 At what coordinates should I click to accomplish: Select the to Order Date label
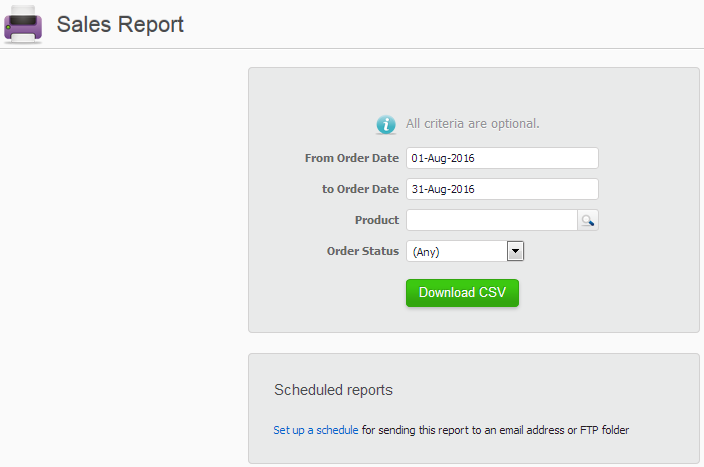pos(360,189)
